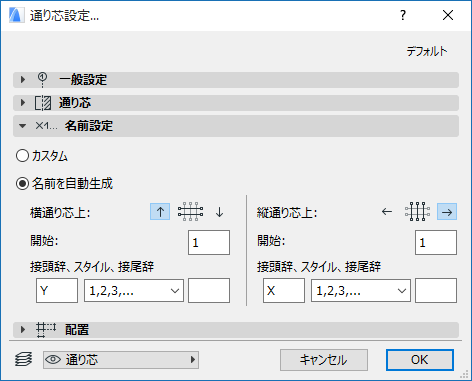Screen dimensions: 472x381
Task: Click the eye icon in layer selector
Action: click(53, 360)
